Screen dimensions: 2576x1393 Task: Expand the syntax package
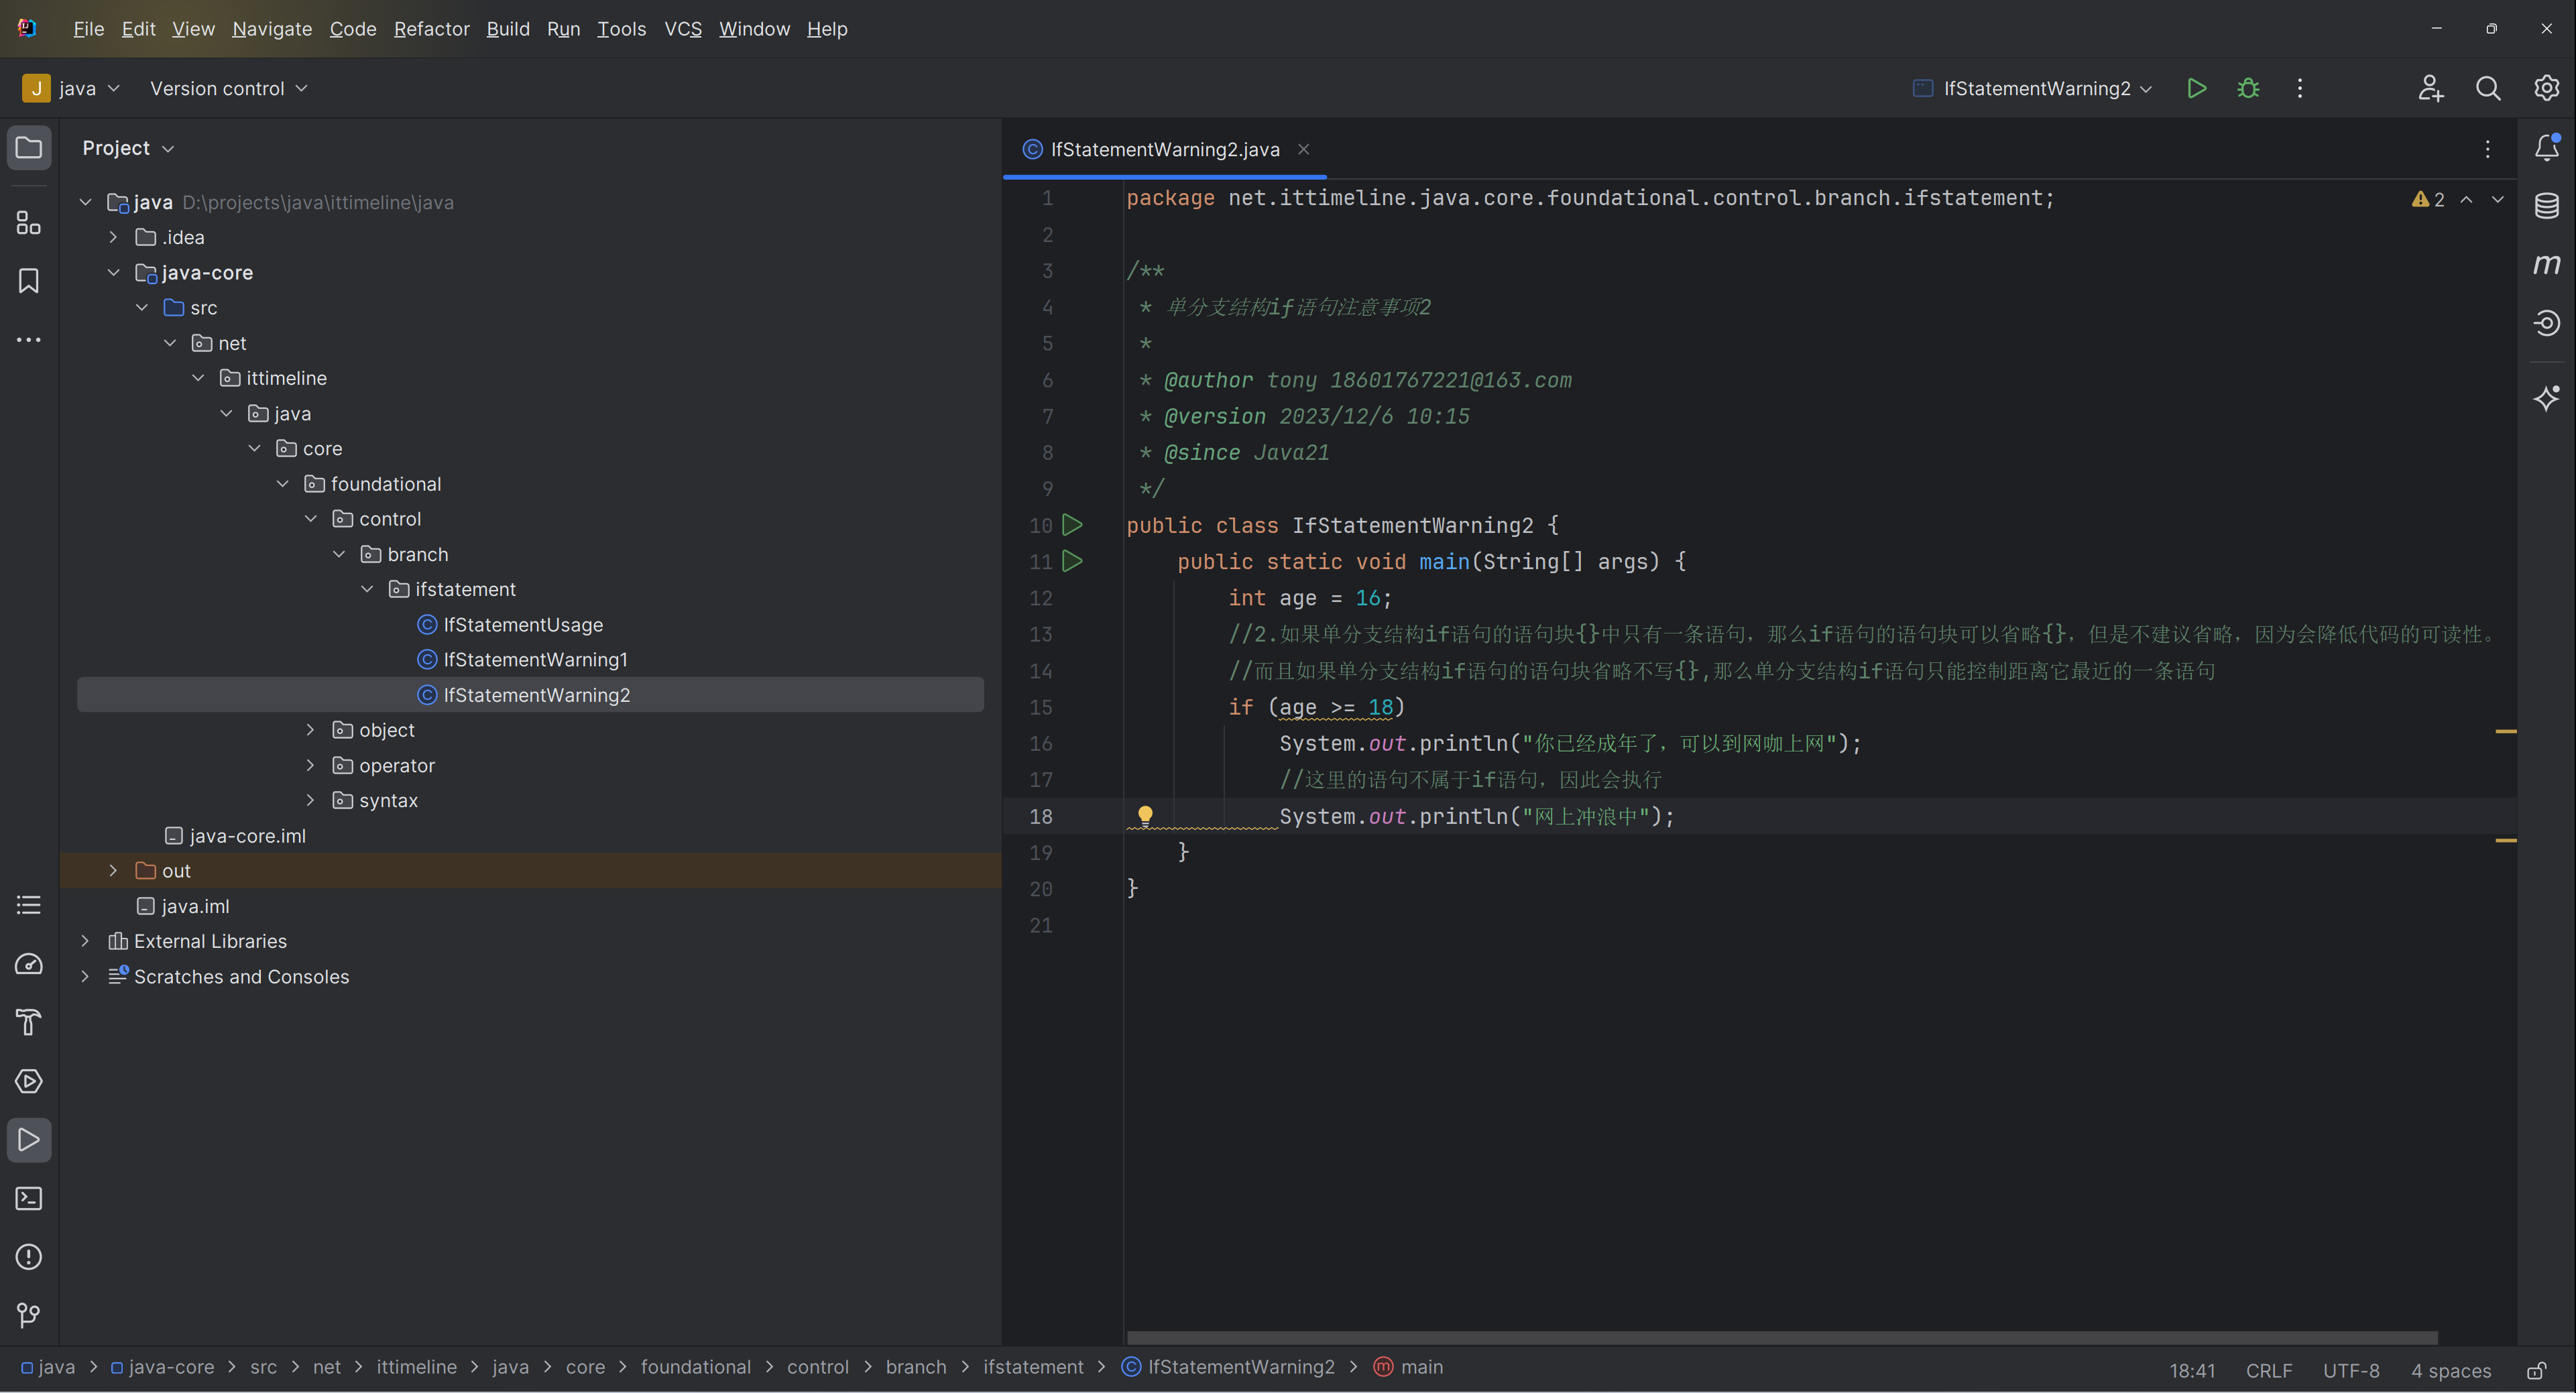310,800
